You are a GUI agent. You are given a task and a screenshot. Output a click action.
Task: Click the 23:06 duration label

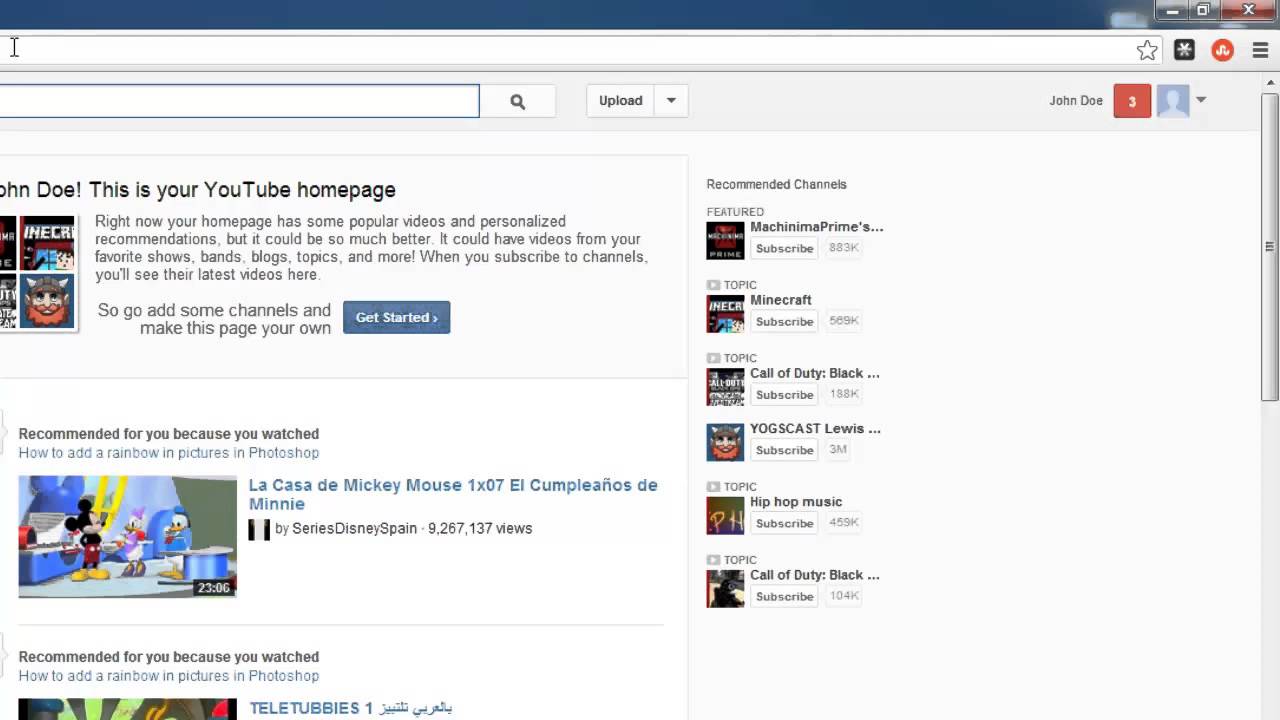tap(213, 588)
